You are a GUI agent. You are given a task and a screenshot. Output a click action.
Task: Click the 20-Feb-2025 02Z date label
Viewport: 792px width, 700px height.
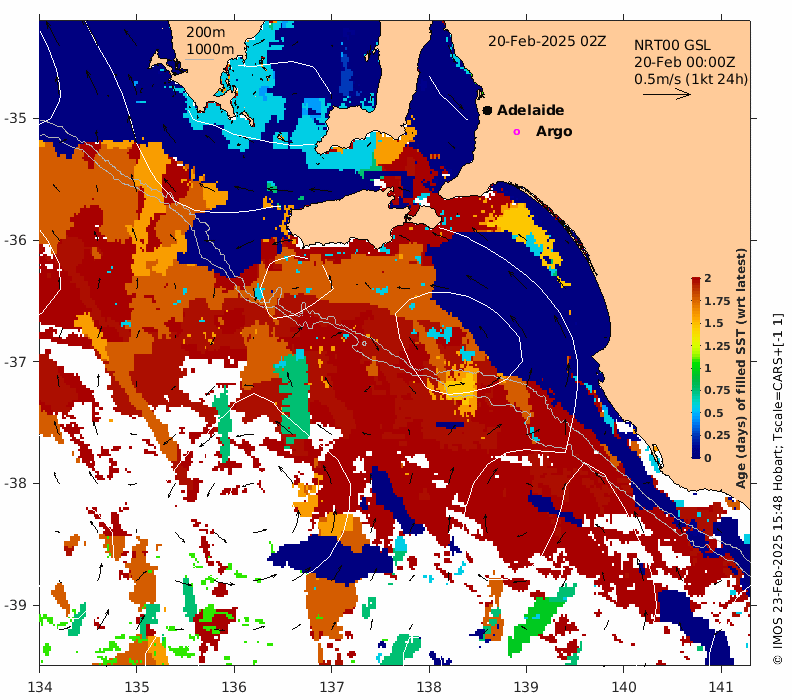[547, 41]
